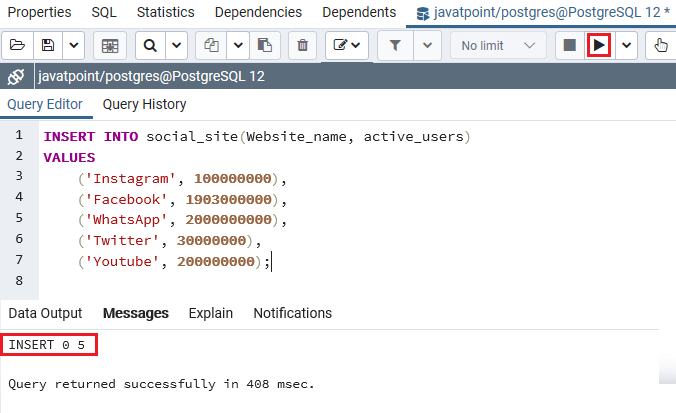This screenshot has height=413, width=676.
Task: Click the connection bar text javatpoint/postgres@PostgreSQL 12
Action: 151,77
